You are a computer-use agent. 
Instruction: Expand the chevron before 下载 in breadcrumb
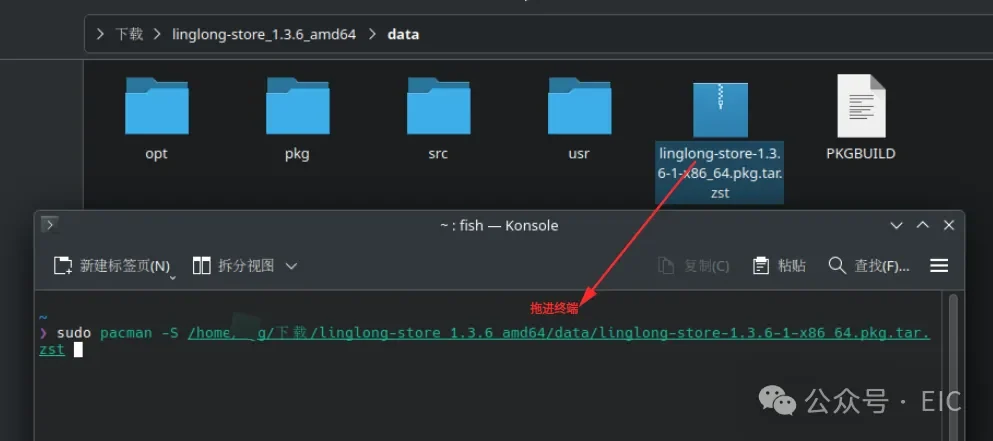(100, 34)
